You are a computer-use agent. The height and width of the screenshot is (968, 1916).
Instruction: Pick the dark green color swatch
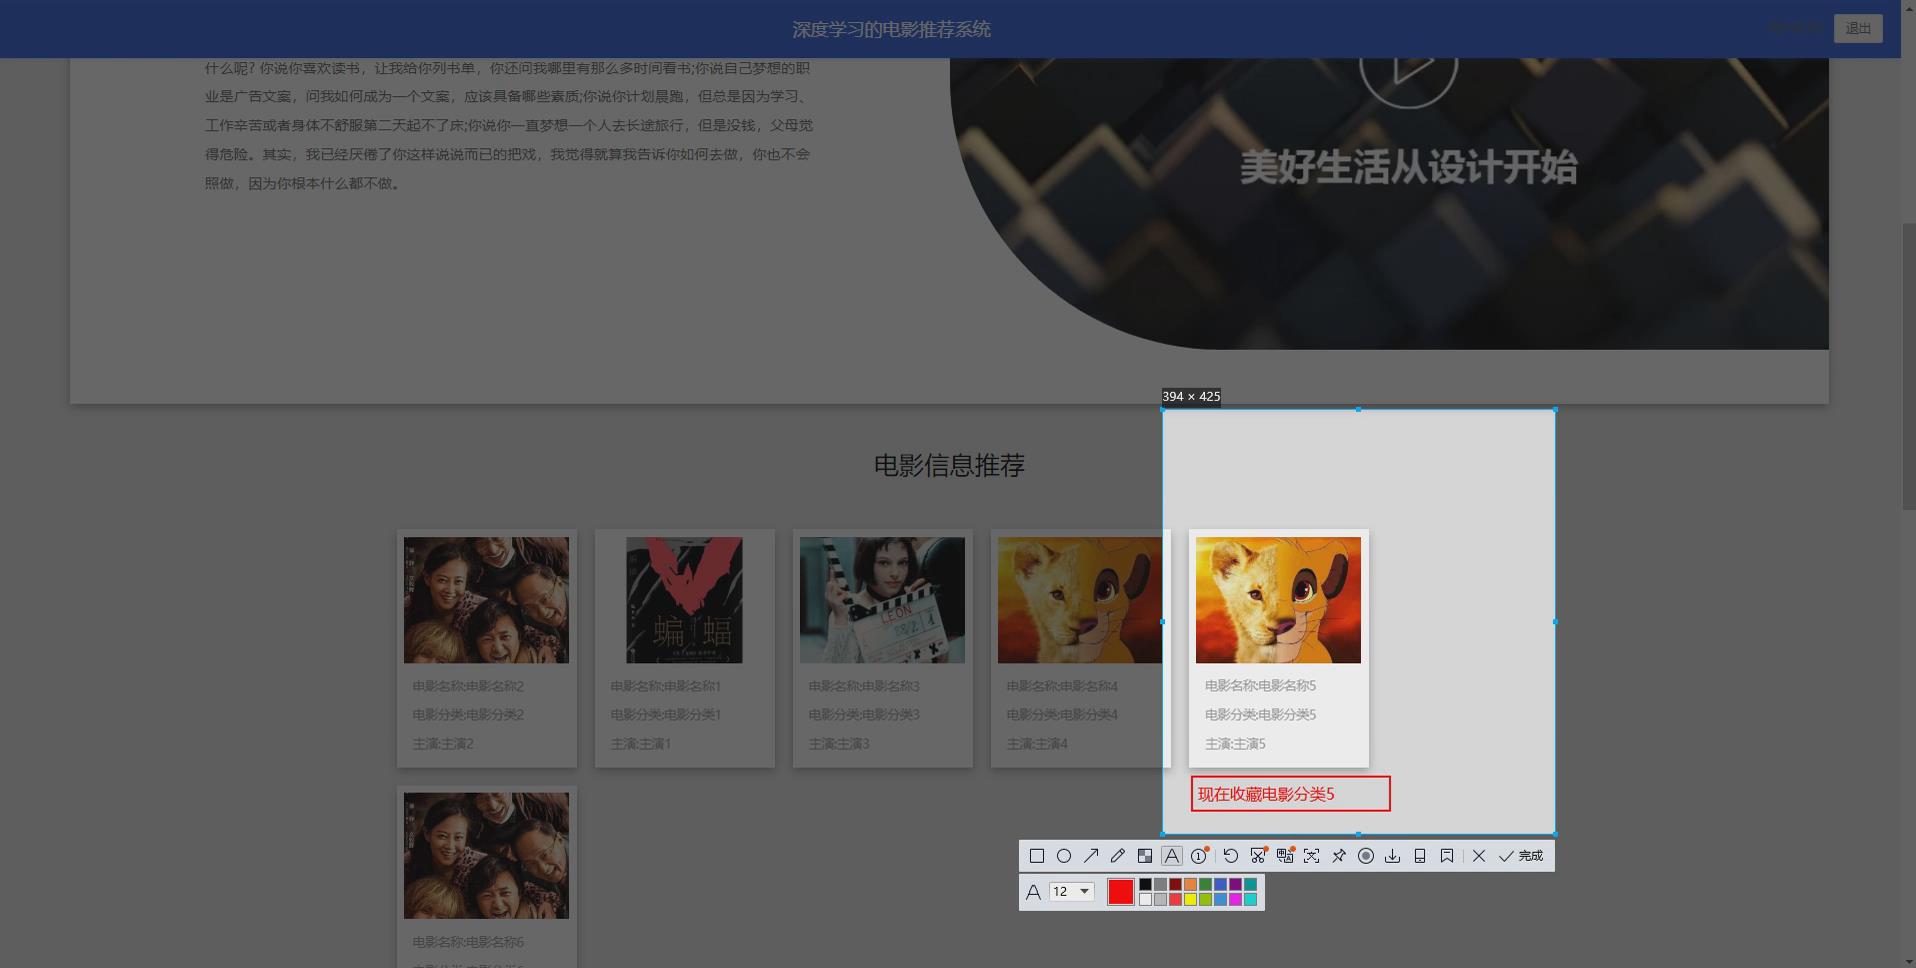tap(1205, 884)
